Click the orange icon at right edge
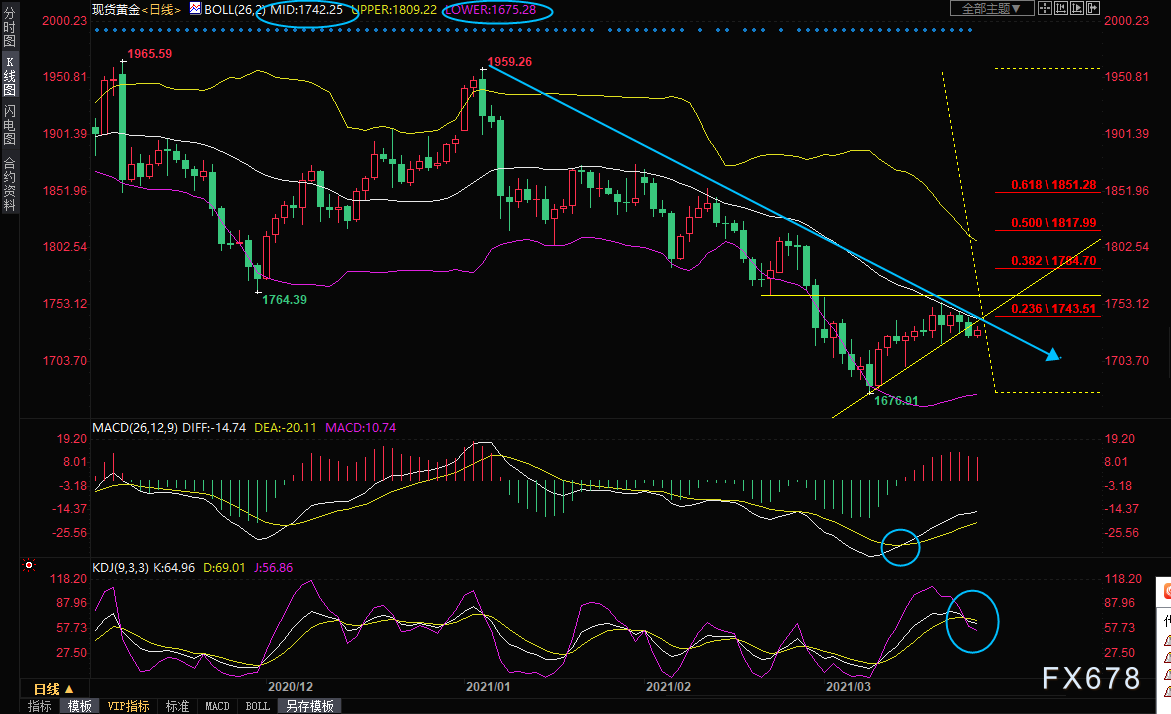1171x714 pixels. [x=1165, y=592]
